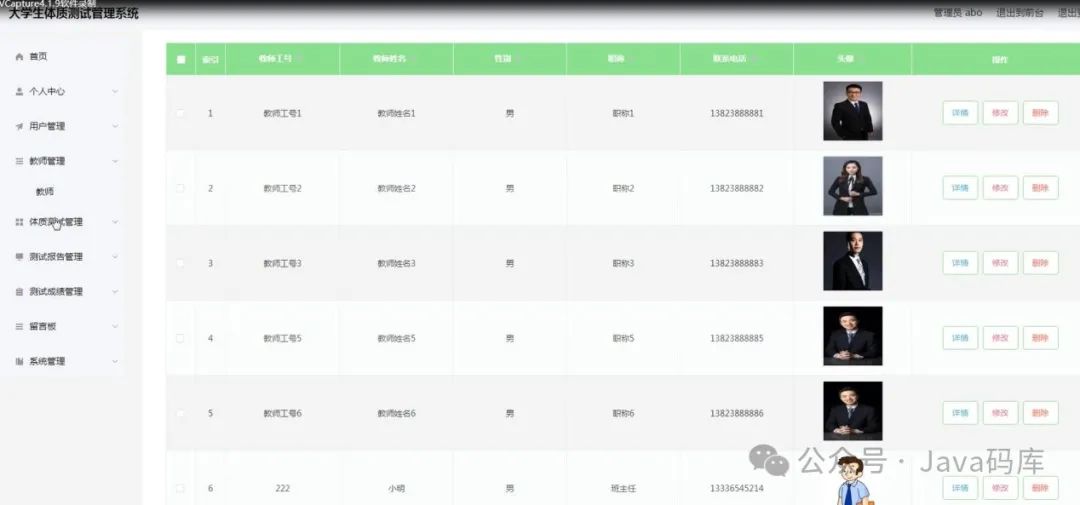Expand the 个人中心 chevron
The width and height of the screenshot is (1080, 505).
click(x=115, y=92)
